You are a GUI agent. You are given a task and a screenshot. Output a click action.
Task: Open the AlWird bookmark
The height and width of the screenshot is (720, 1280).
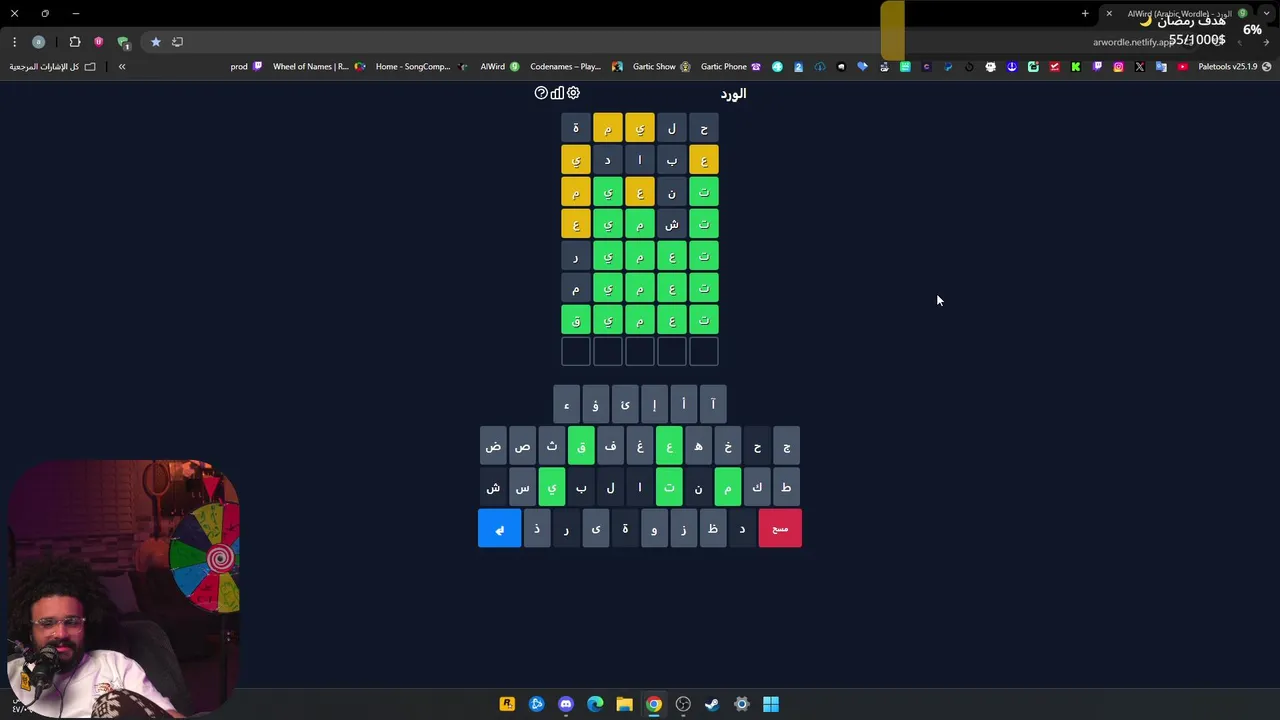(500, 66)
